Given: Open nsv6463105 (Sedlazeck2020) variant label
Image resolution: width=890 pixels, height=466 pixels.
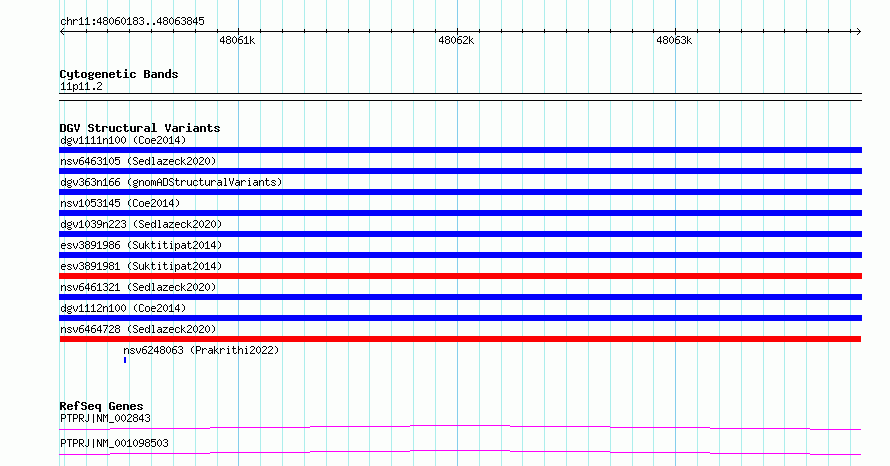Looking at the screenshot, I should pos(138,161).
